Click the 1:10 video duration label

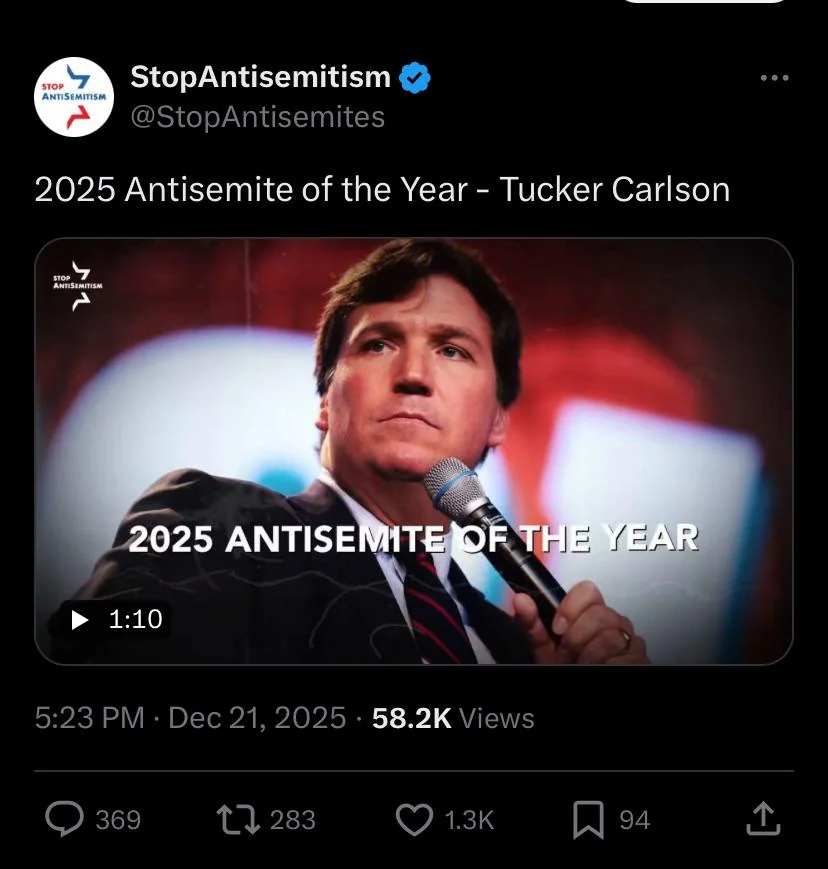point(134,620)
